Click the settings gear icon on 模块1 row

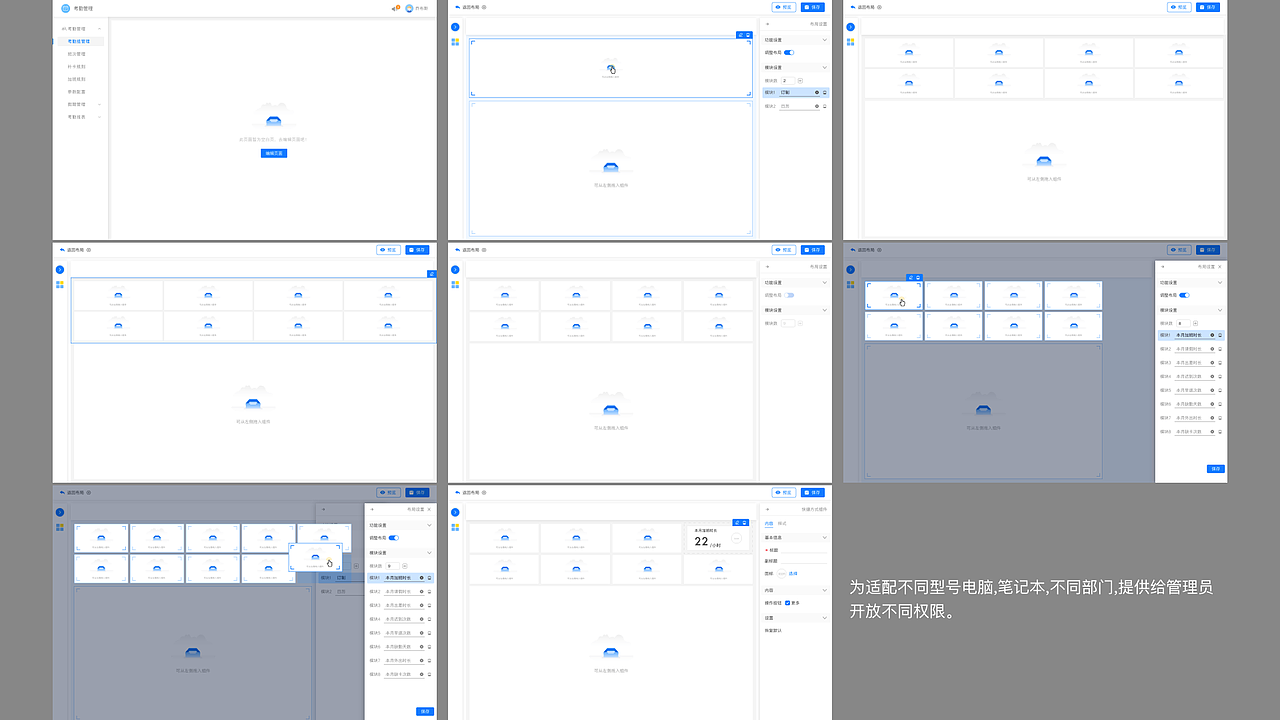tap(817, 92)
